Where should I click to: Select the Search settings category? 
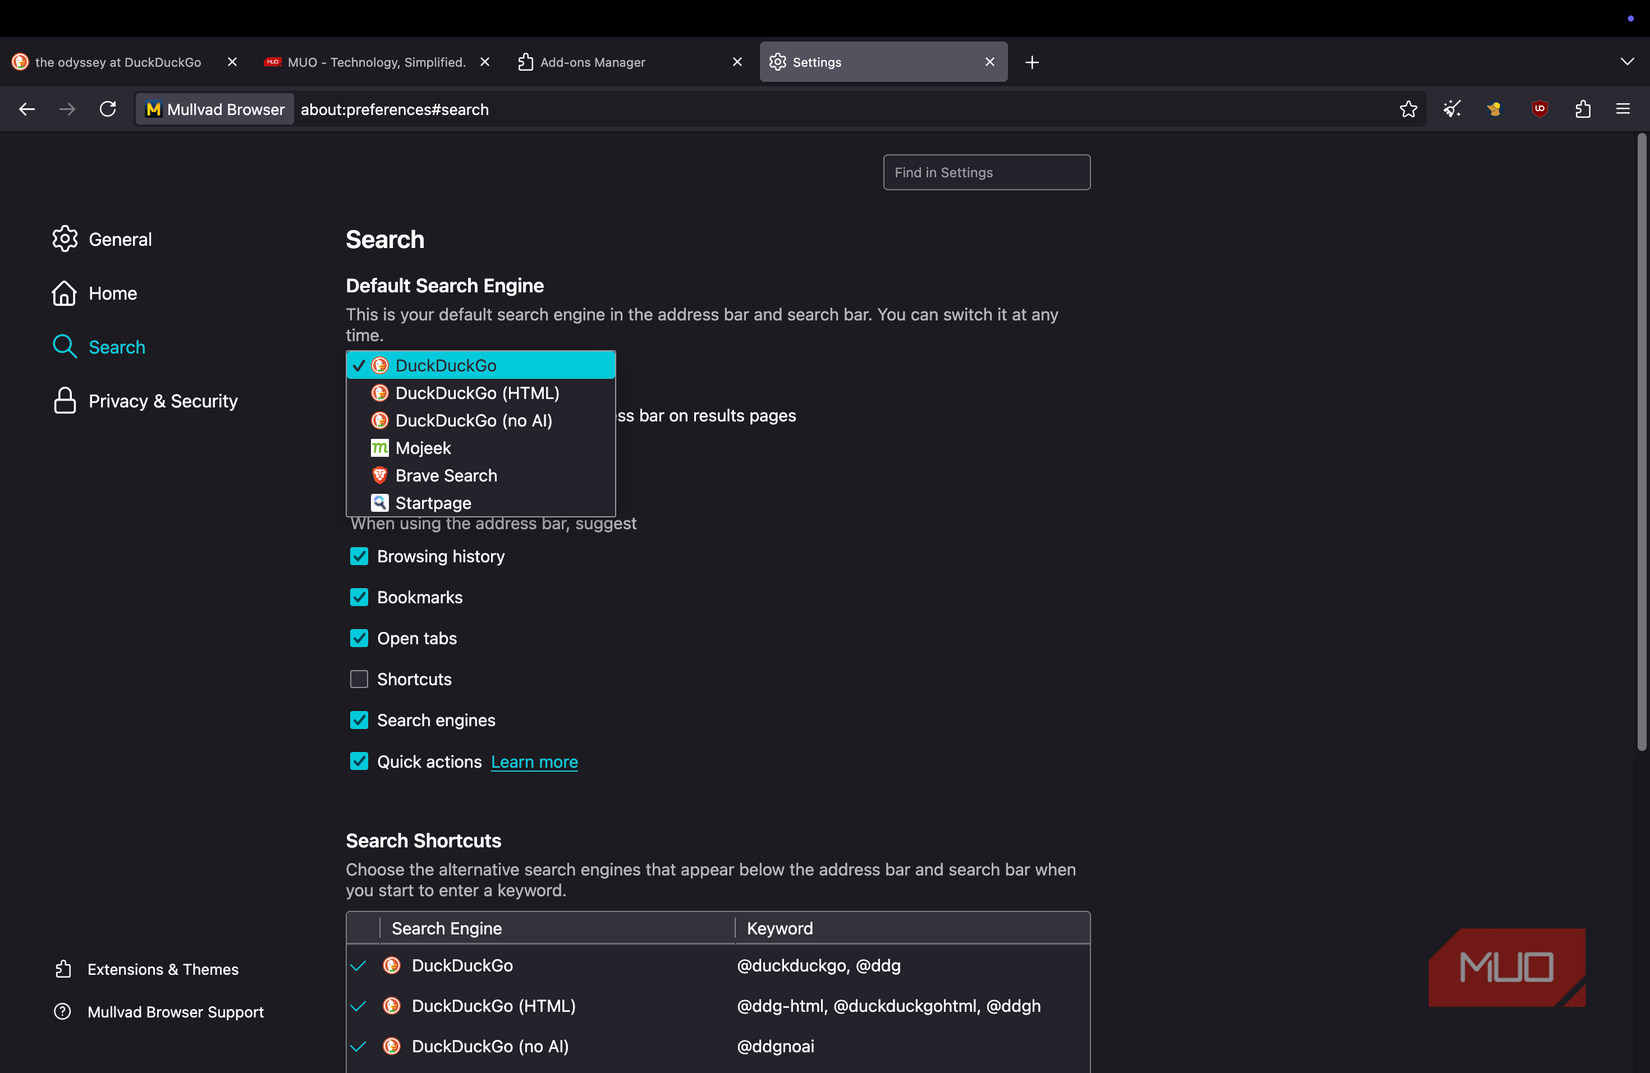pos(99,347)
